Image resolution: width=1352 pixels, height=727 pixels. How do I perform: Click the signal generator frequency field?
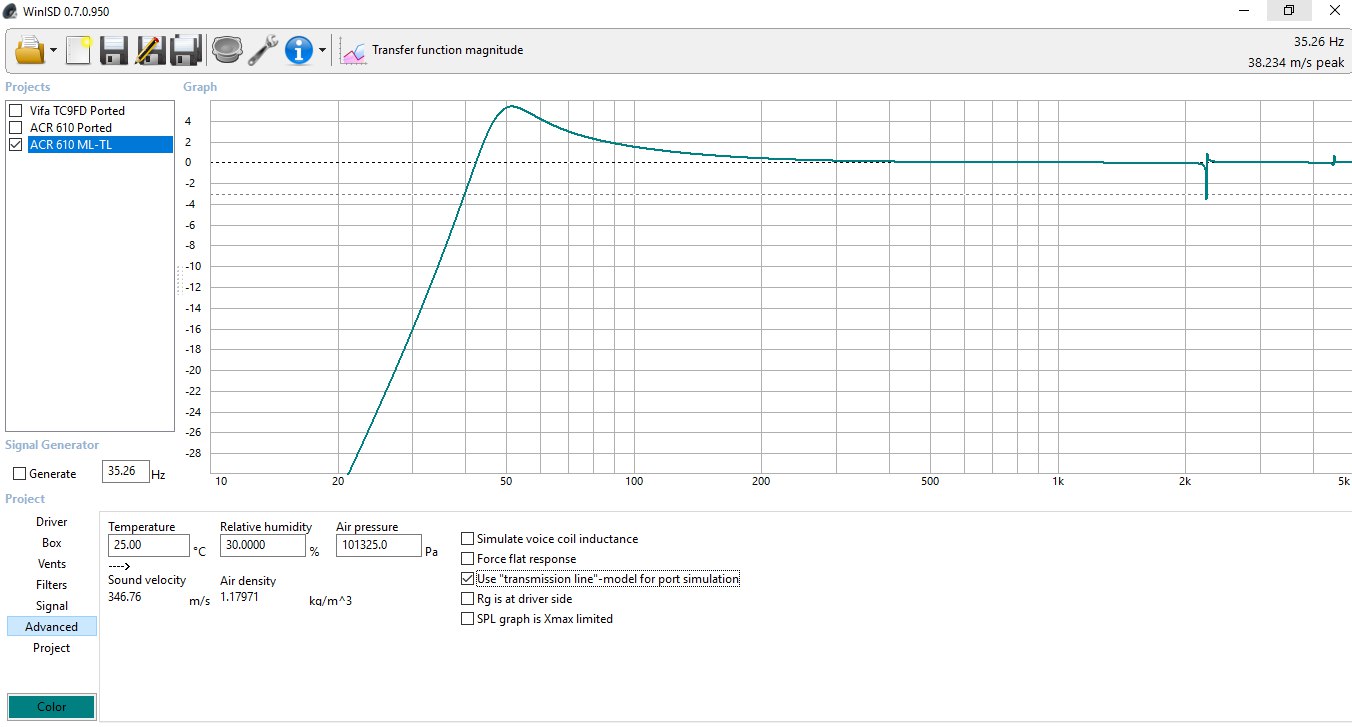tap(126, 472)
